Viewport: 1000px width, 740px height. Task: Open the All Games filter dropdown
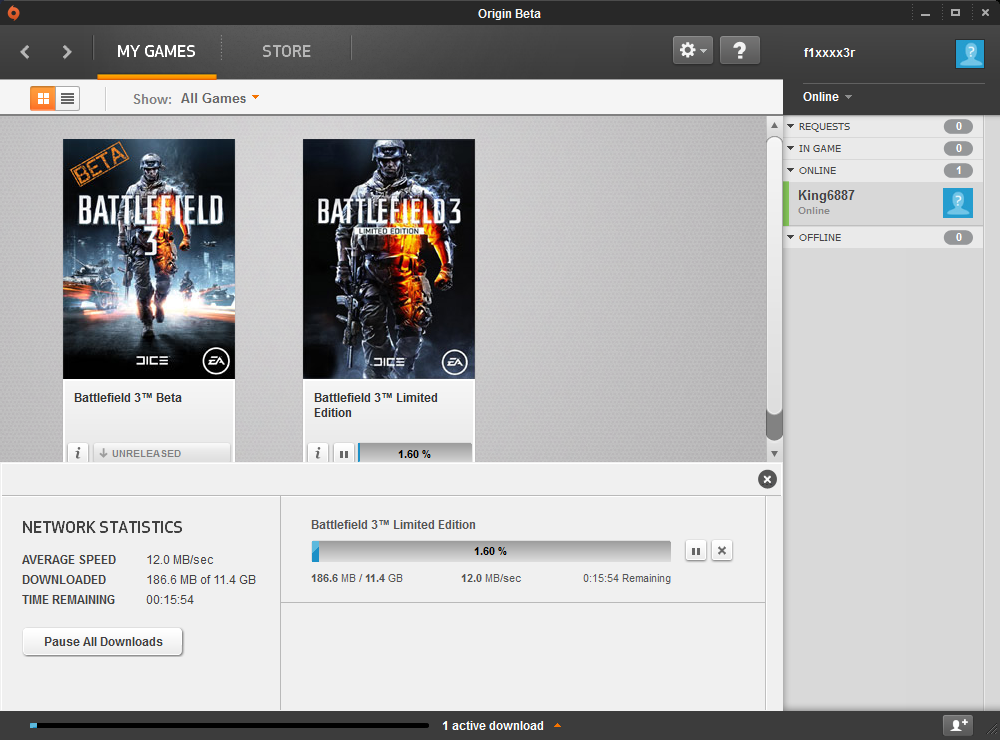point(220,98)
